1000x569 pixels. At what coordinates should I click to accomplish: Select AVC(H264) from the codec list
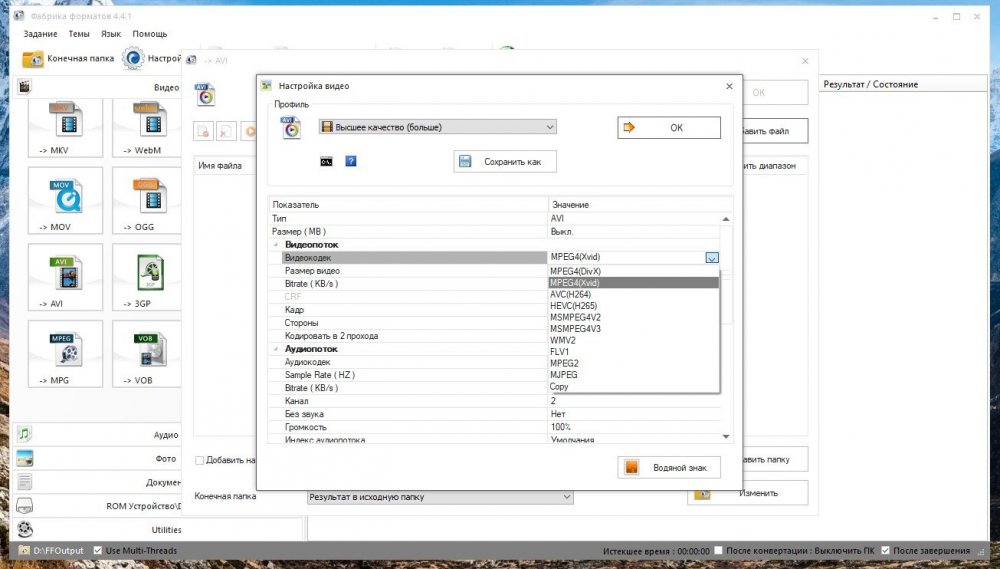[x=572, y=295]
